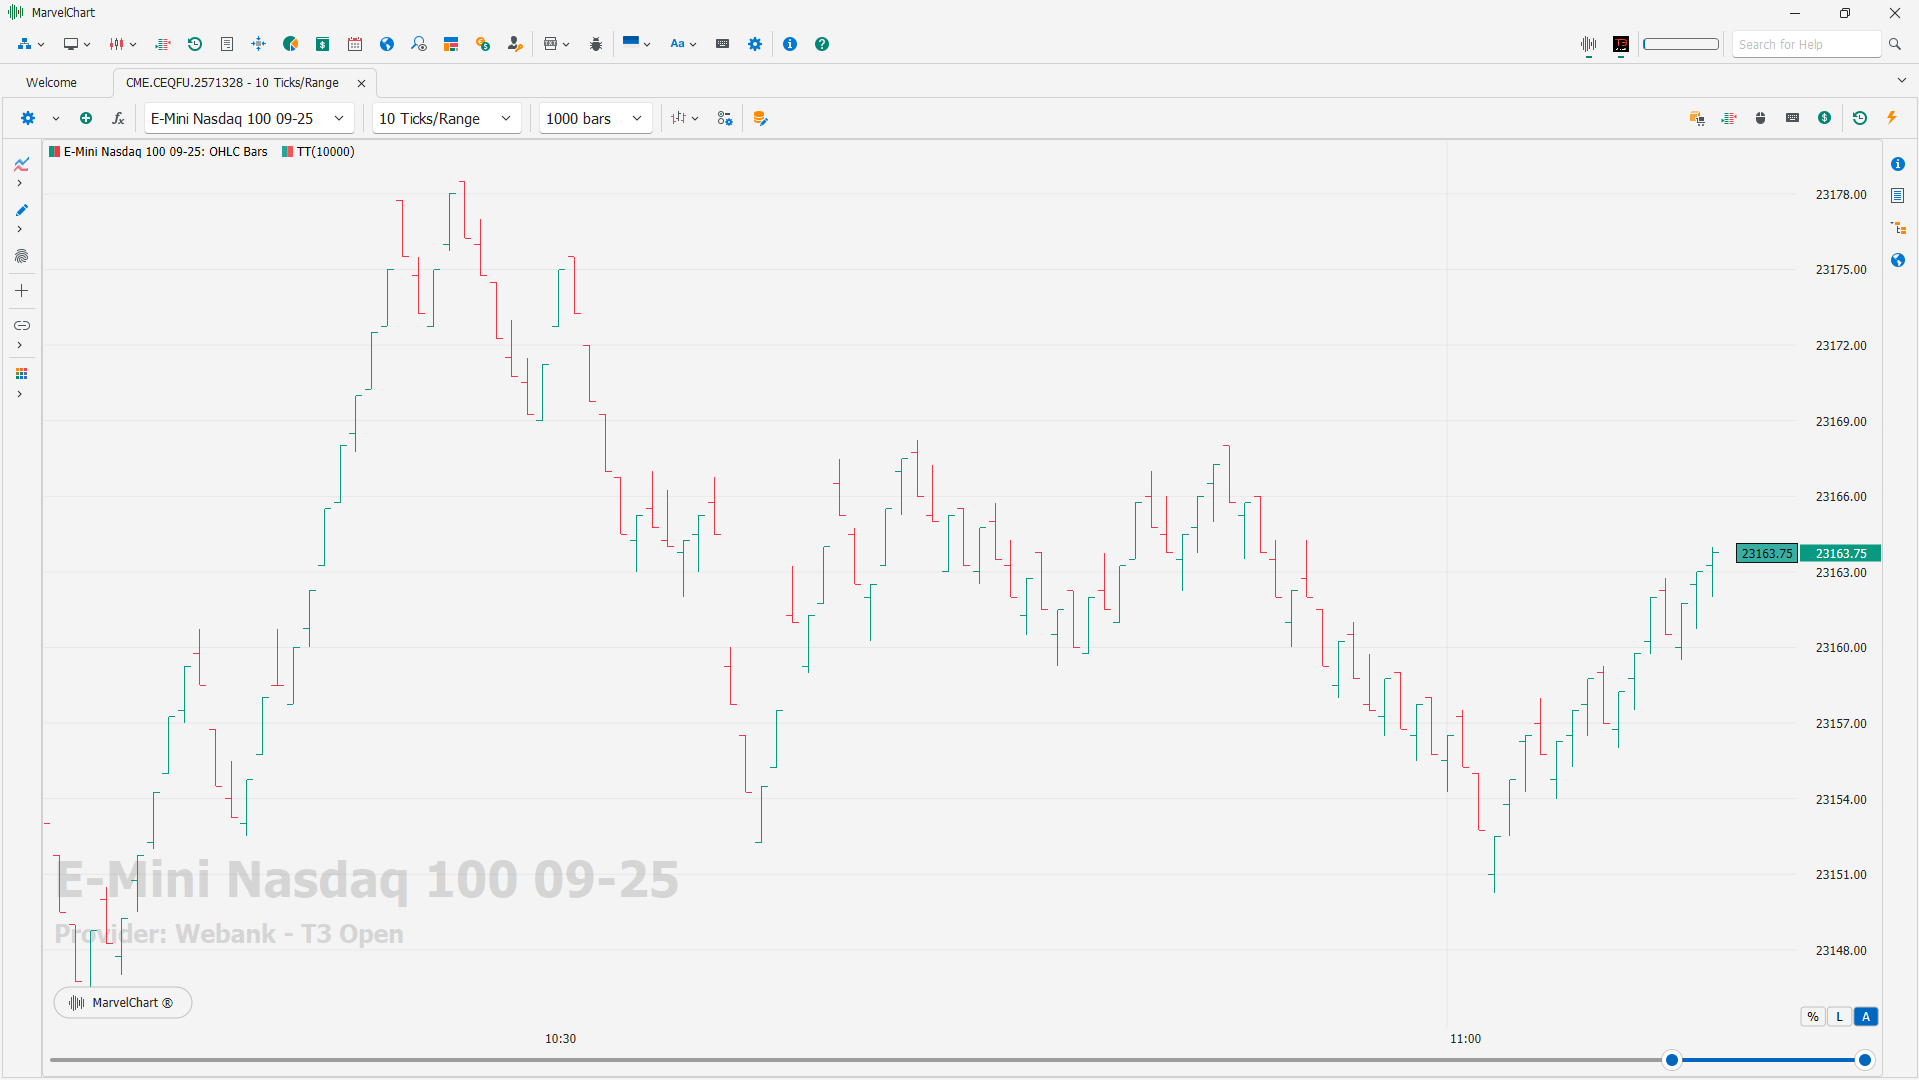
Task: Open the document list icon in main toolbar
Action: click(227, 44)
